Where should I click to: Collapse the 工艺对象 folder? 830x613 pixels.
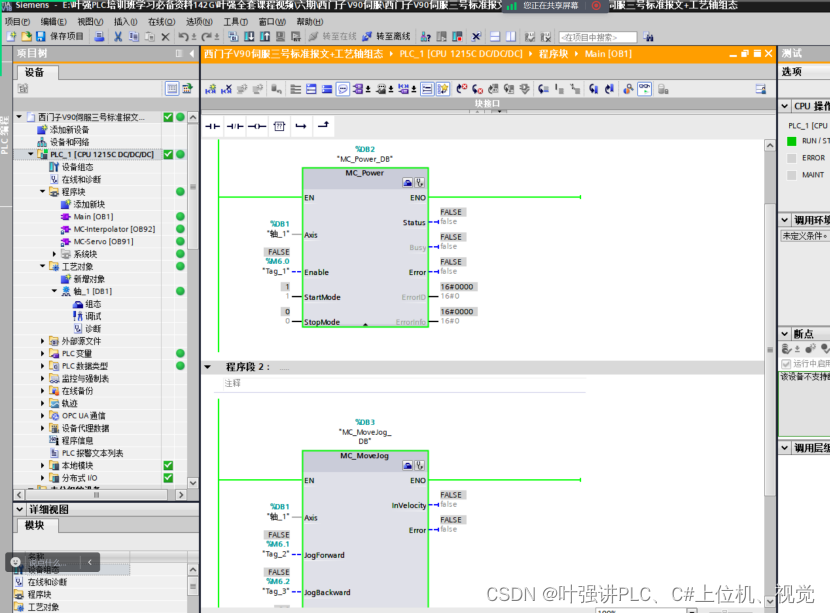pos(42,266)
